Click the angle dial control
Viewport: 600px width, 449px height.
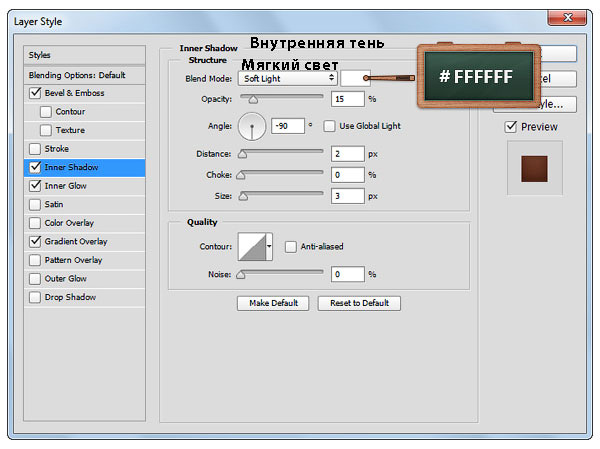pos(252,126)
